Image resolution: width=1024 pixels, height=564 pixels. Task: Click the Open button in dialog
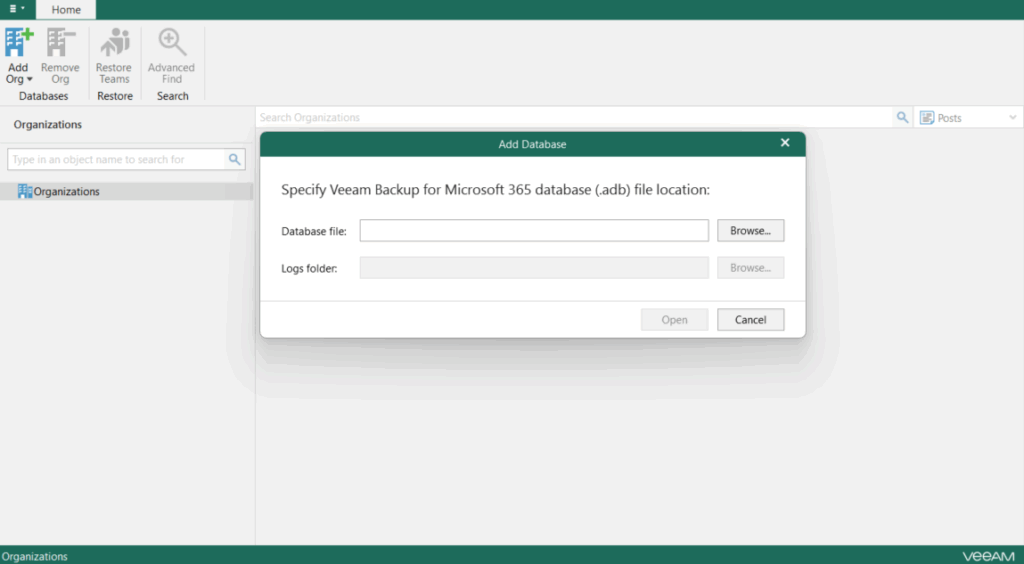pyautogui.click(x=674, y=320)
